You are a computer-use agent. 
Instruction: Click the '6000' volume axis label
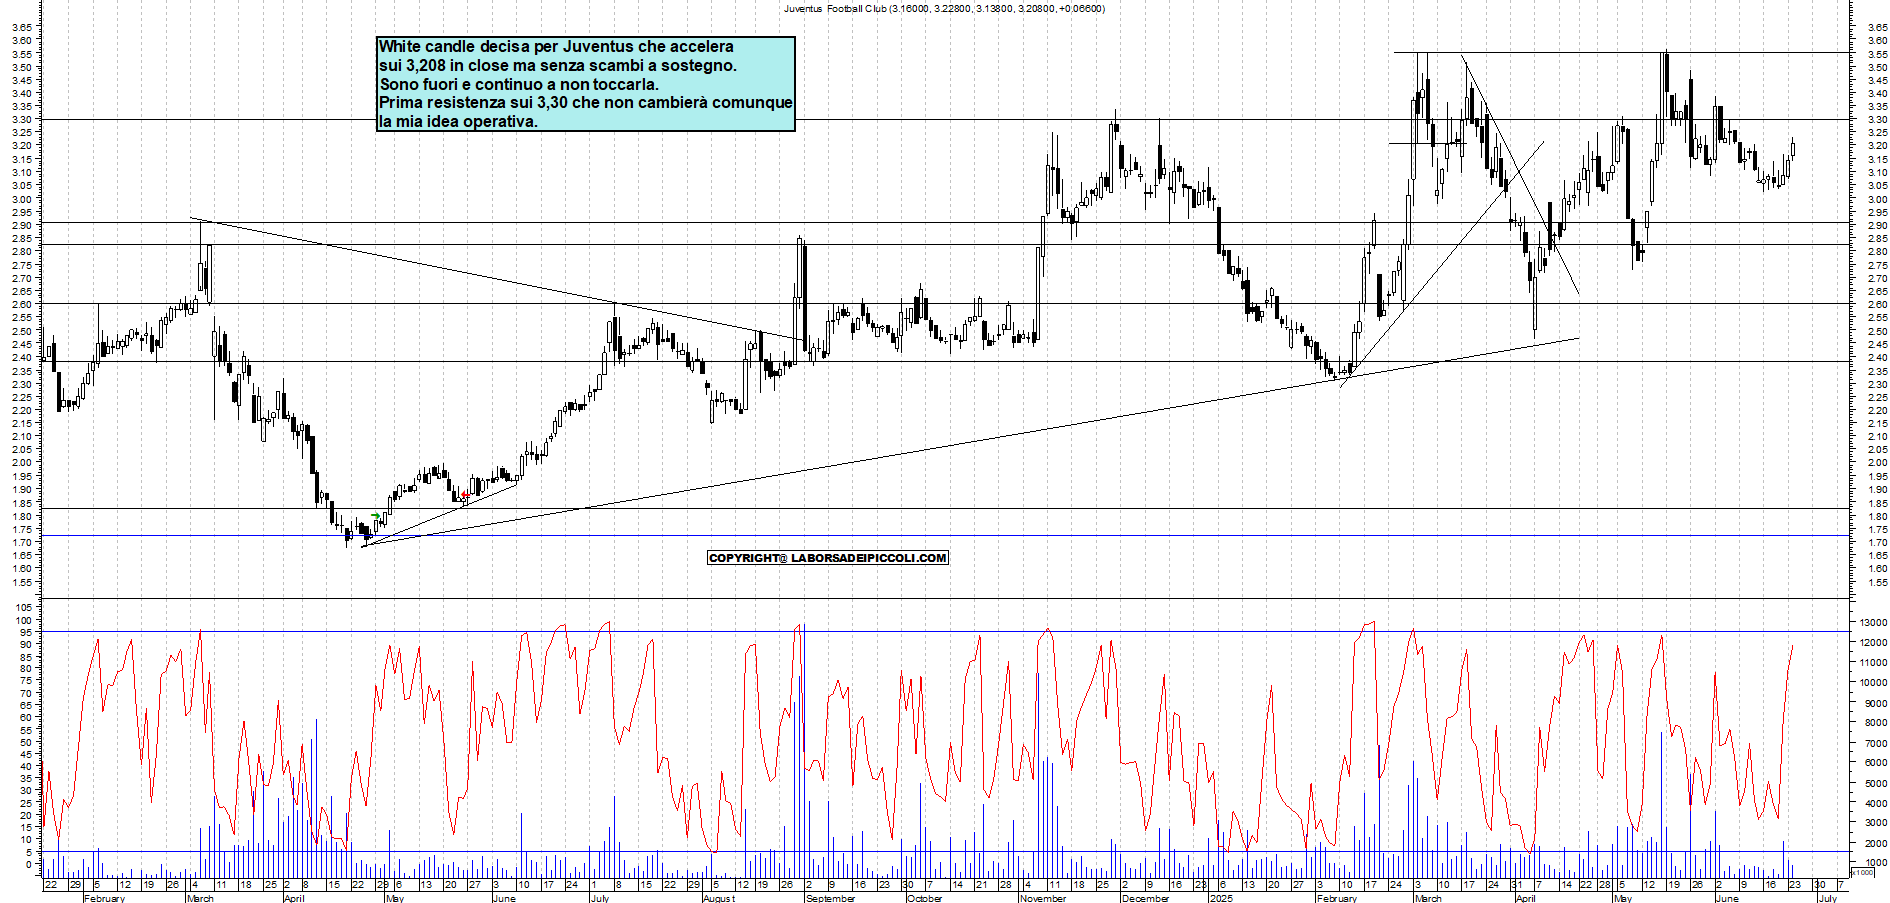tap(1876, 763)
